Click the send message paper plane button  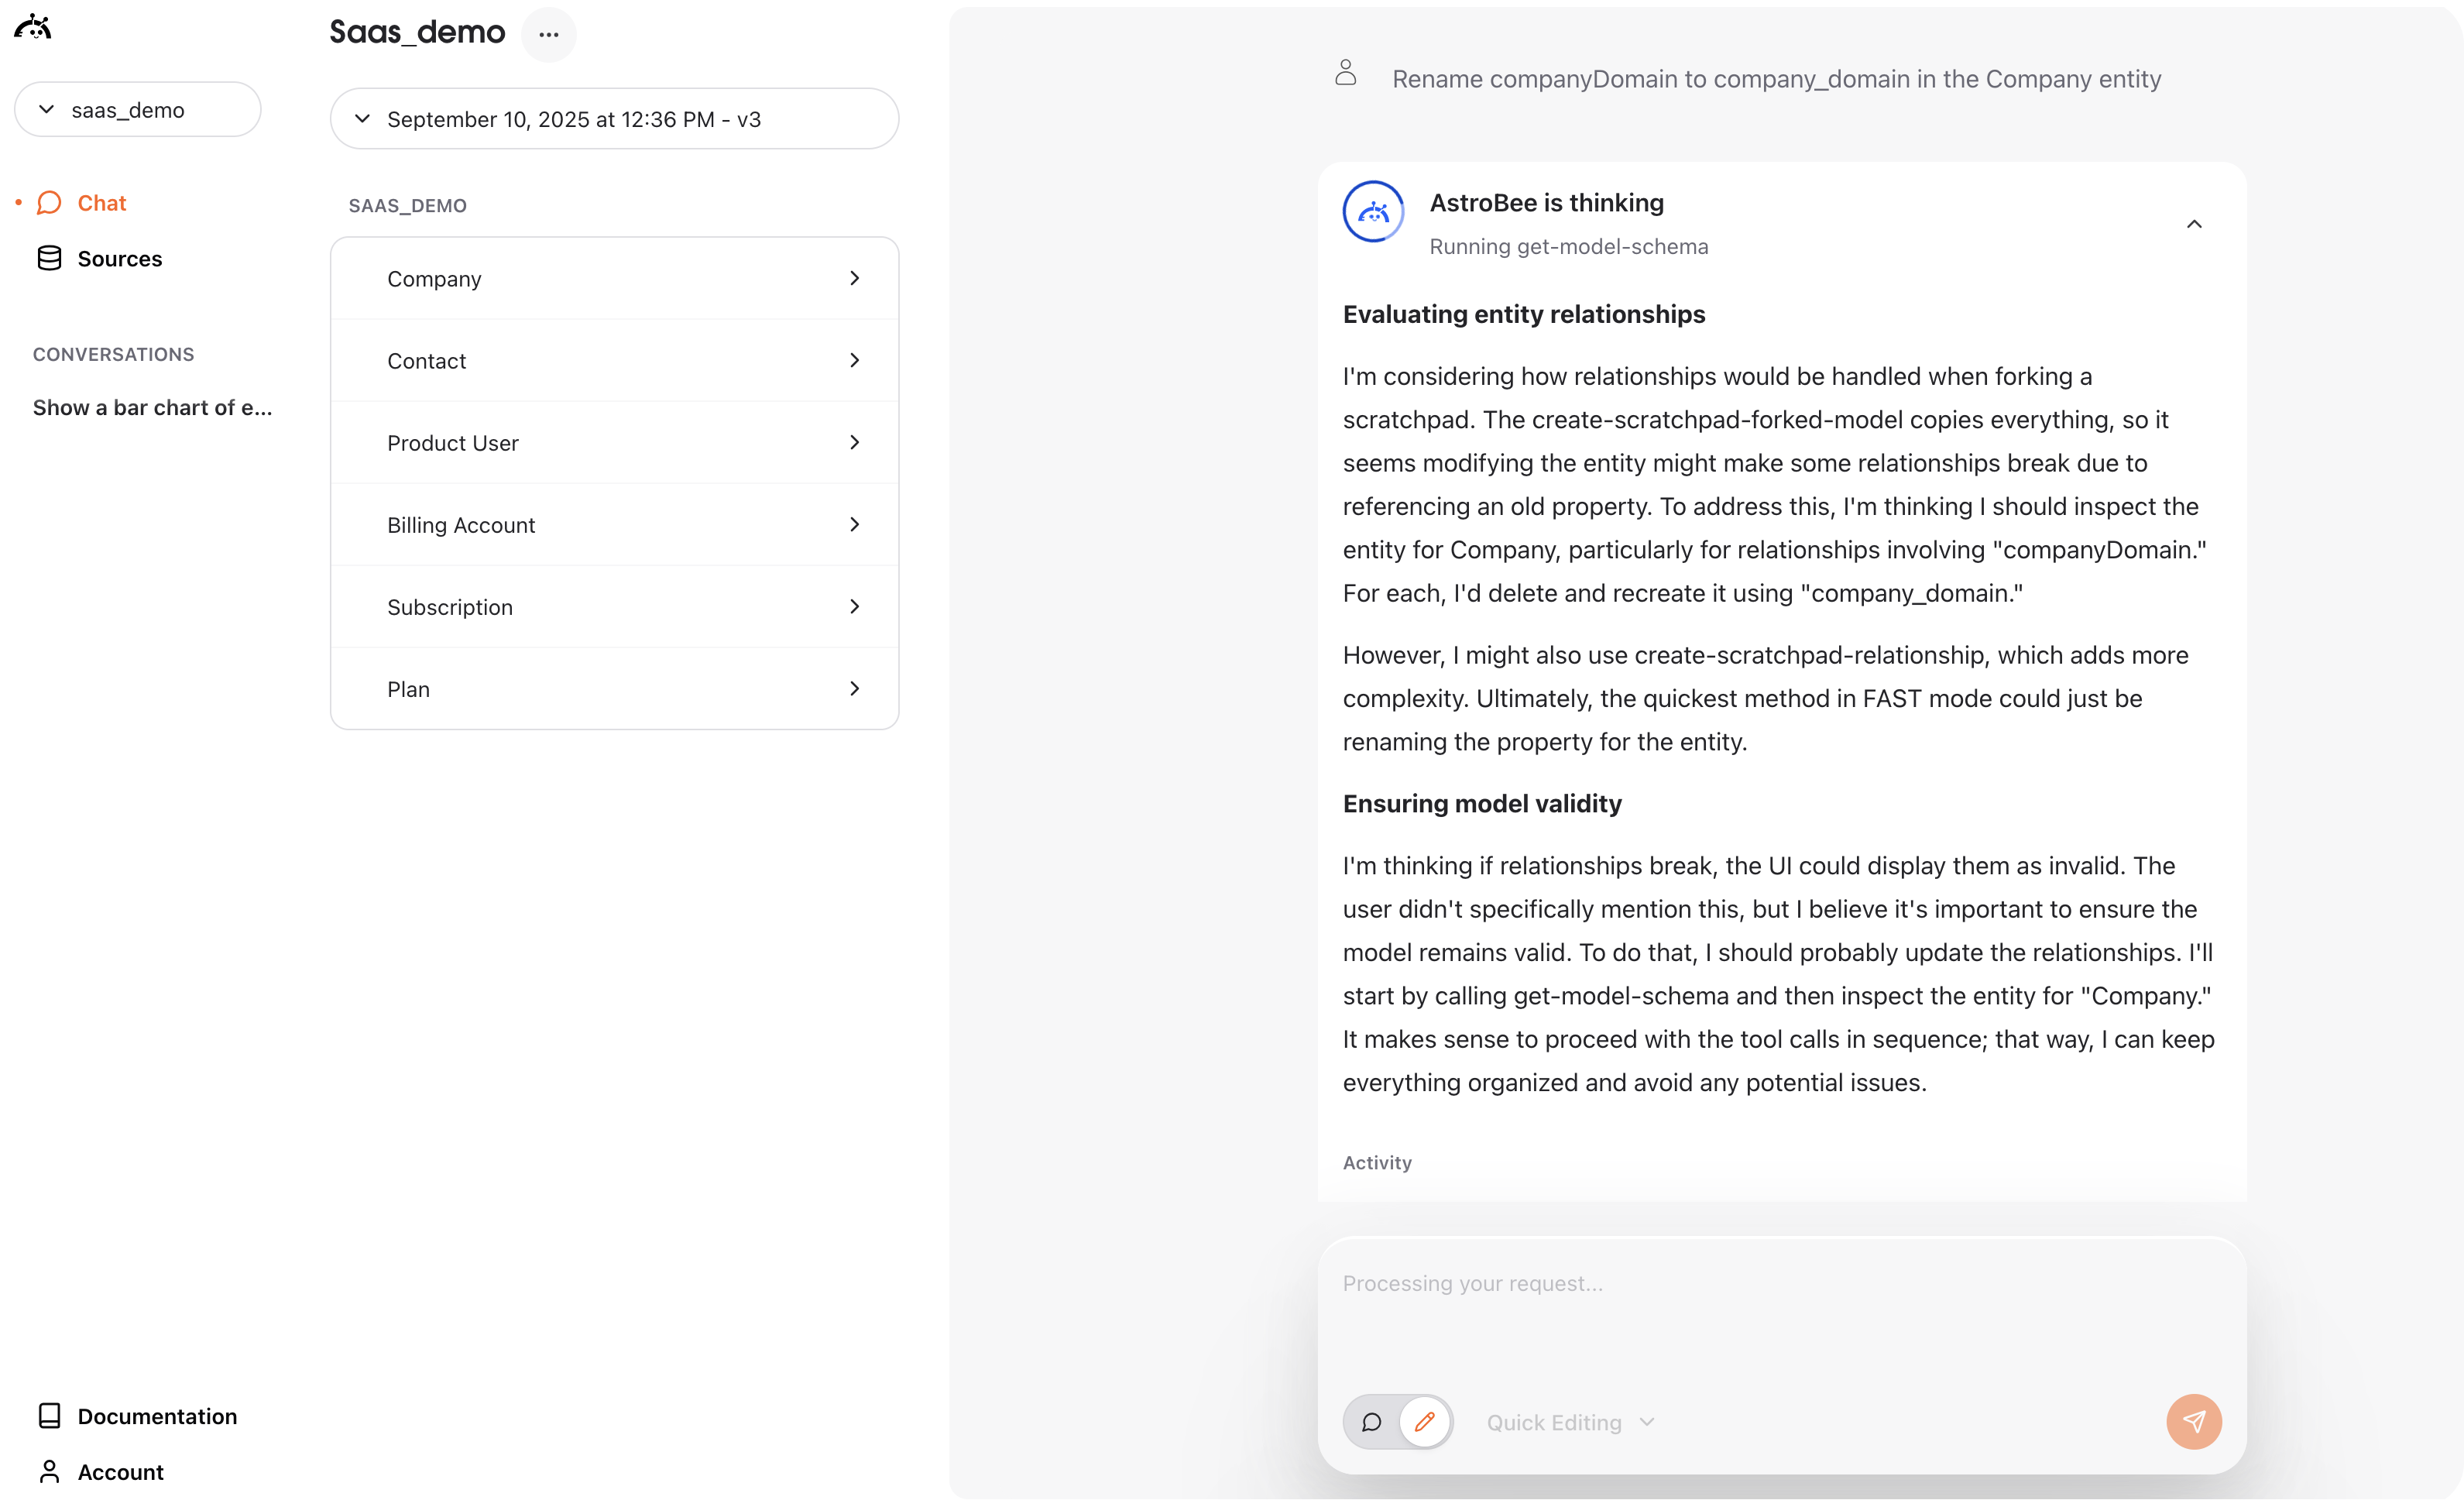[x=2193, y=1421]
